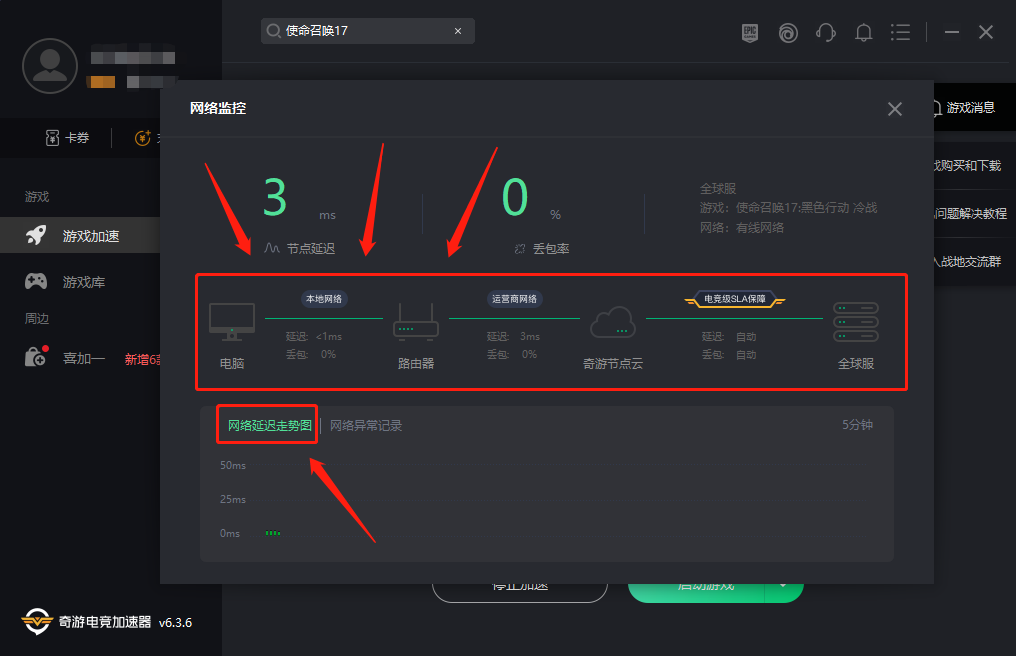The height and width of the screenshot is (656, 1016).
Task: Click the version number v6.3.6
Action: (176, 622)
